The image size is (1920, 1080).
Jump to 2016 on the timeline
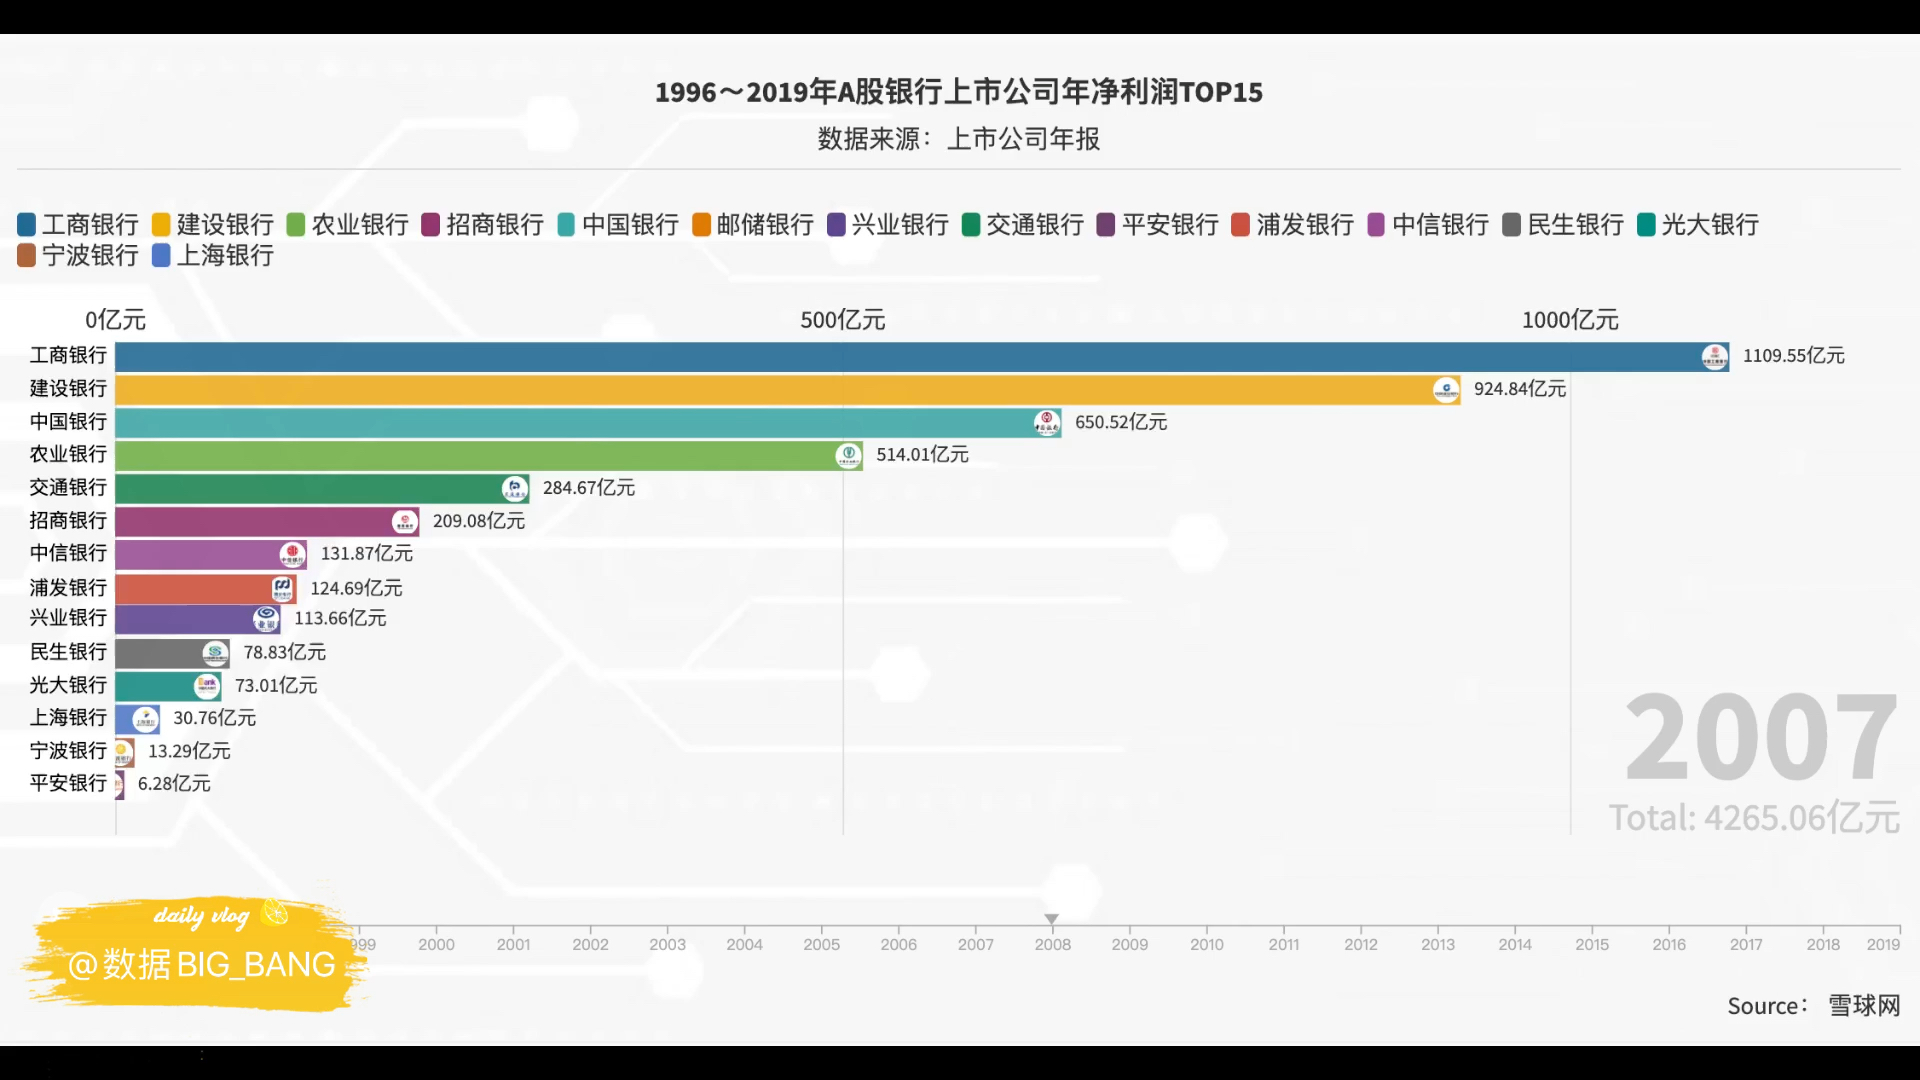click(1669, 944)
